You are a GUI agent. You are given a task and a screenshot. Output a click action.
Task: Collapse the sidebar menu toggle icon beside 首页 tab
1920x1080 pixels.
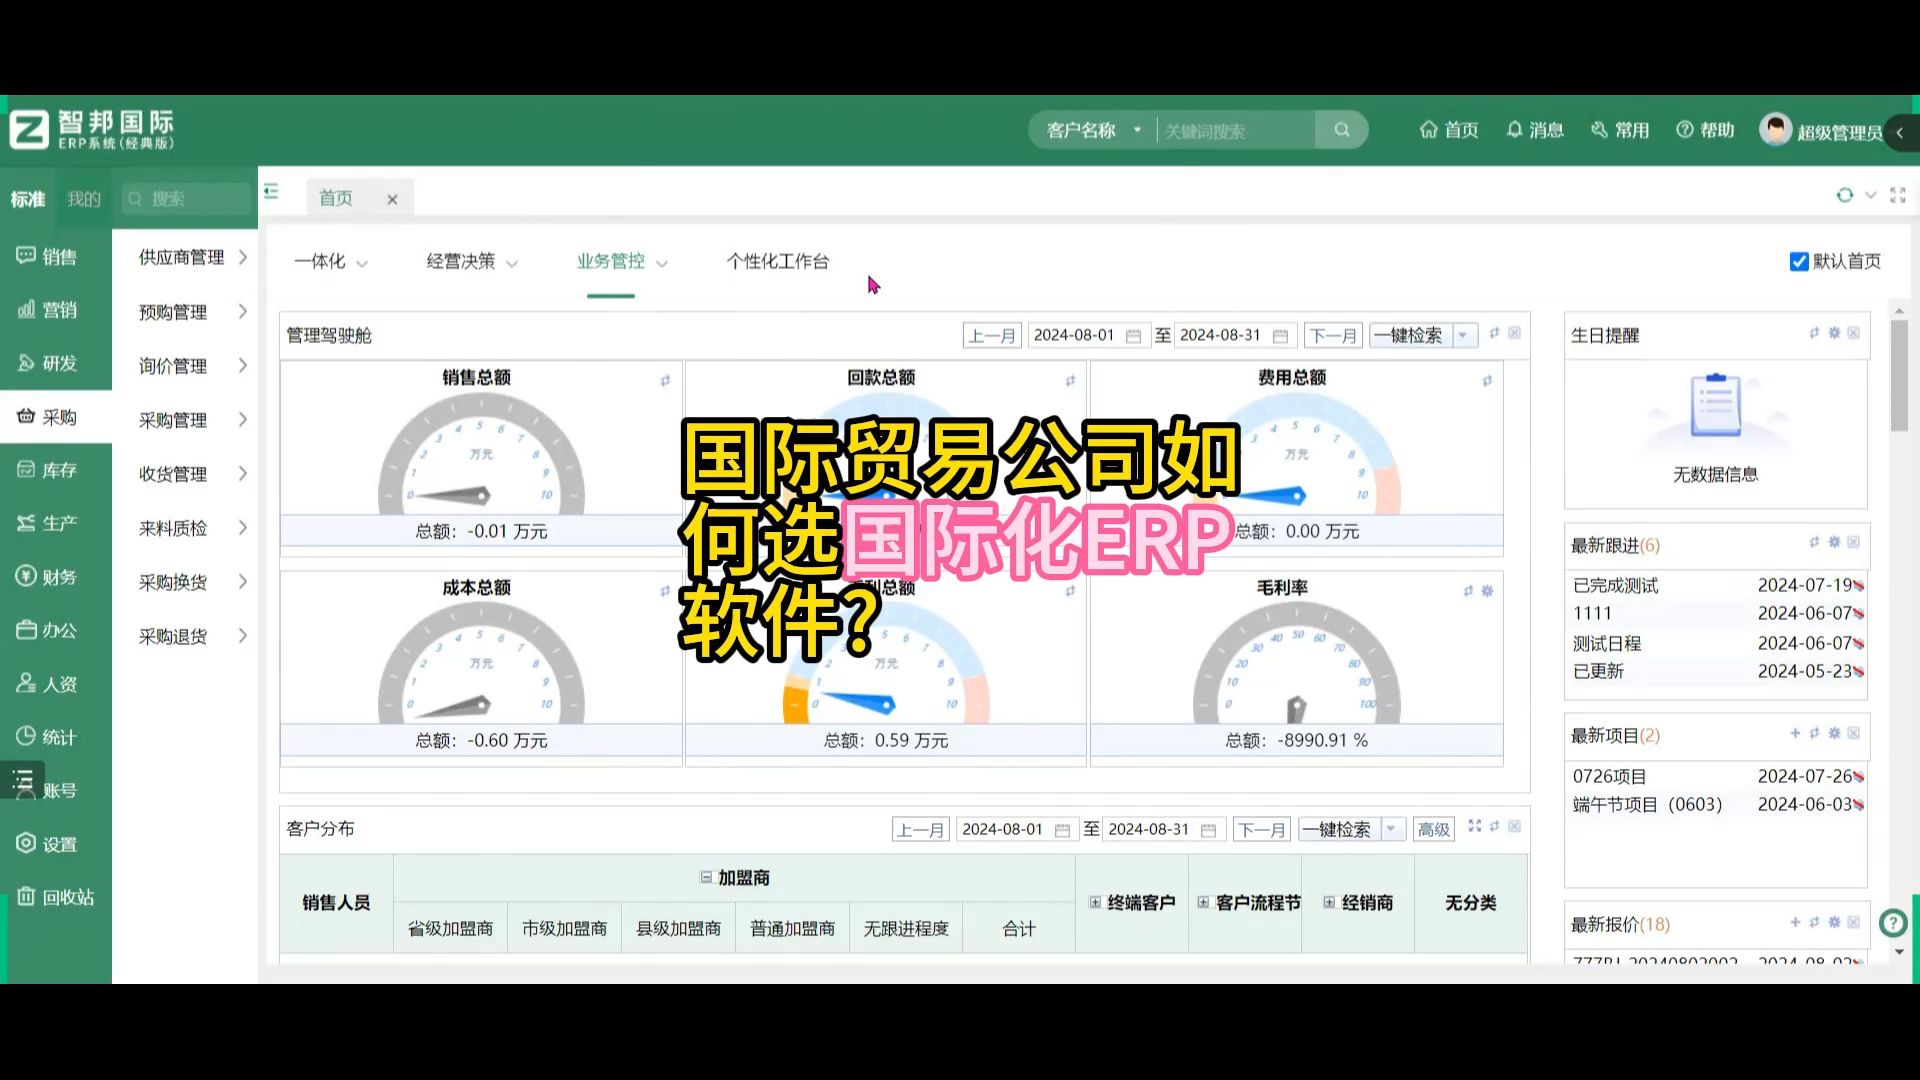[x=271, y=191]
